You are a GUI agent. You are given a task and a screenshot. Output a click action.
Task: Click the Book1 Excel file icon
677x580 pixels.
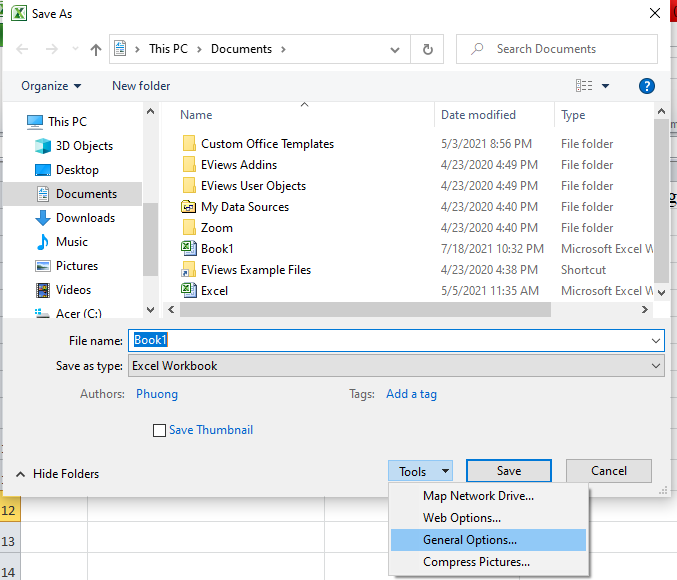click(x=189, y=248)
